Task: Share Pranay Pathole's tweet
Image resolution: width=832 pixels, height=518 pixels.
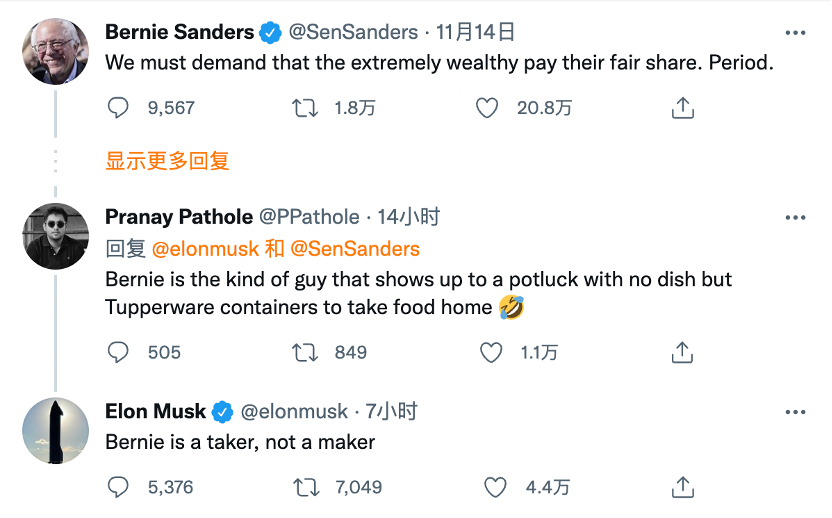Action: click(683, 352)
